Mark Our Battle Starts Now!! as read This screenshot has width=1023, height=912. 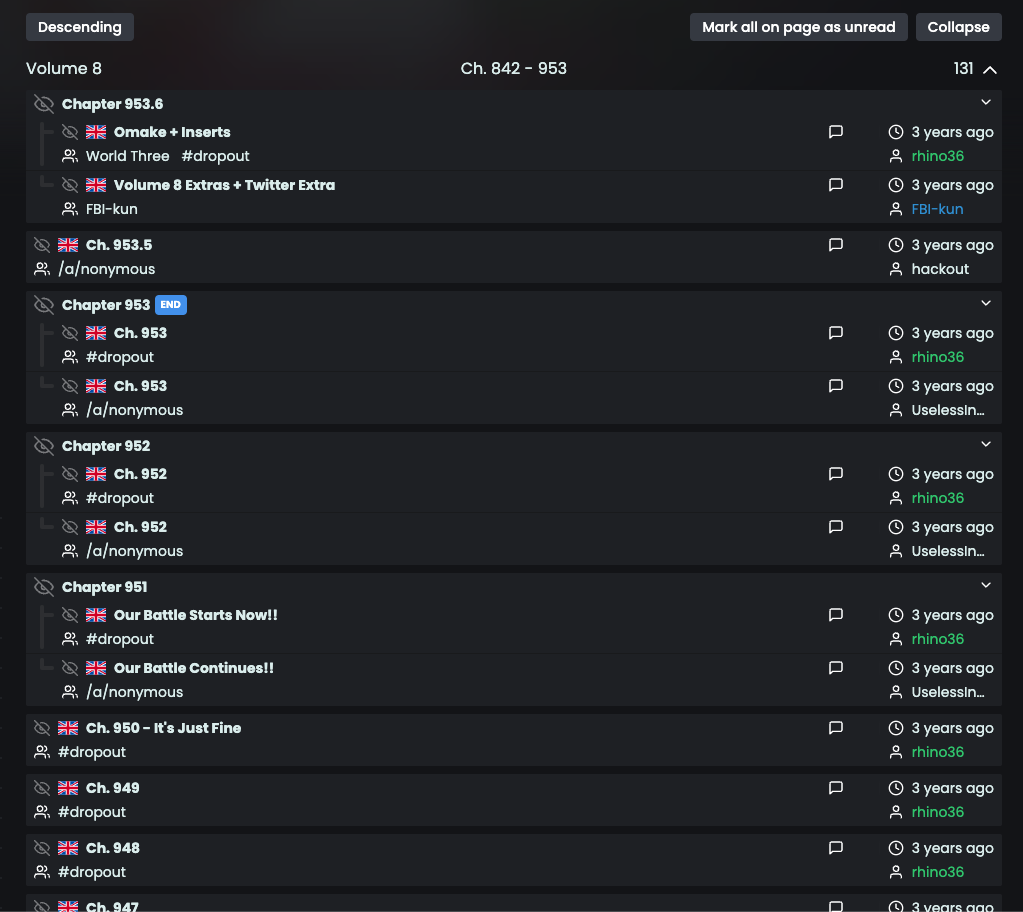coord(70,615)
